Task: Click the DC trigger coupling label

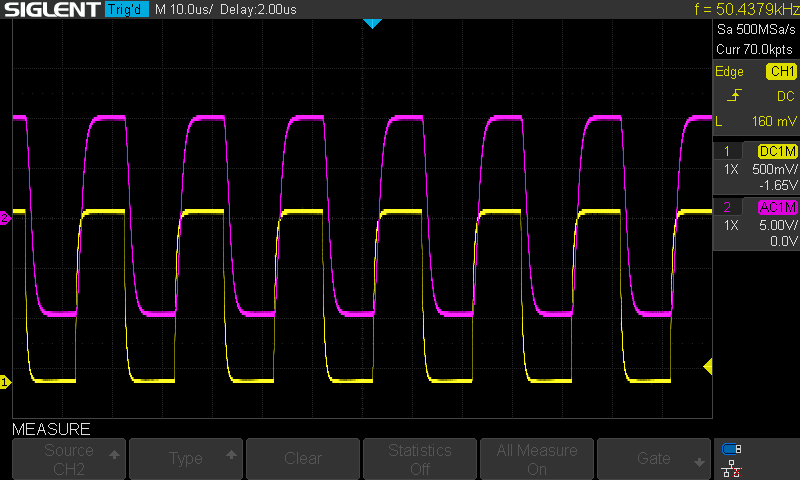Action: click(x=786, y=96)
